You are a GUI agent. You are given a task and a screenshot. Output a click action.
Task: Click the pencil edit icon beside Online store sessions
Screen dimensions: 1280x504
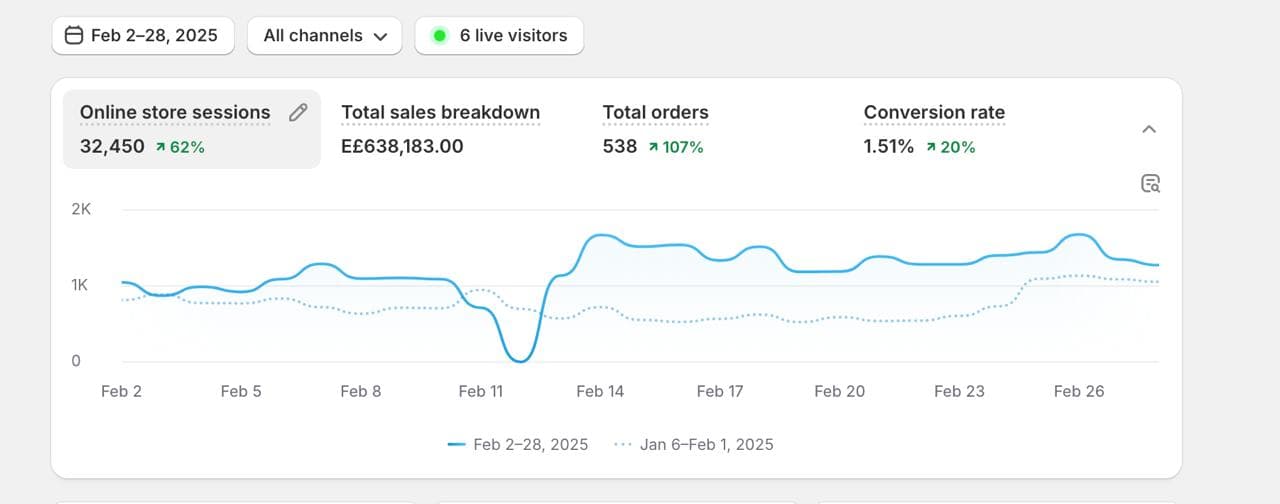click(298, 113)
